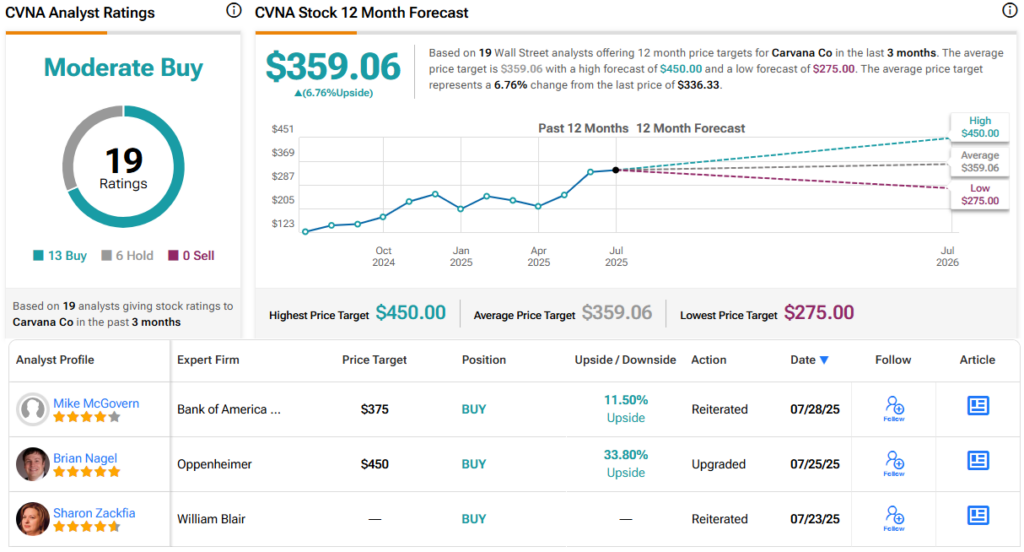Follow analyst Mike McGovern
Screen dimensions: 1024x552
pos(894,409)
